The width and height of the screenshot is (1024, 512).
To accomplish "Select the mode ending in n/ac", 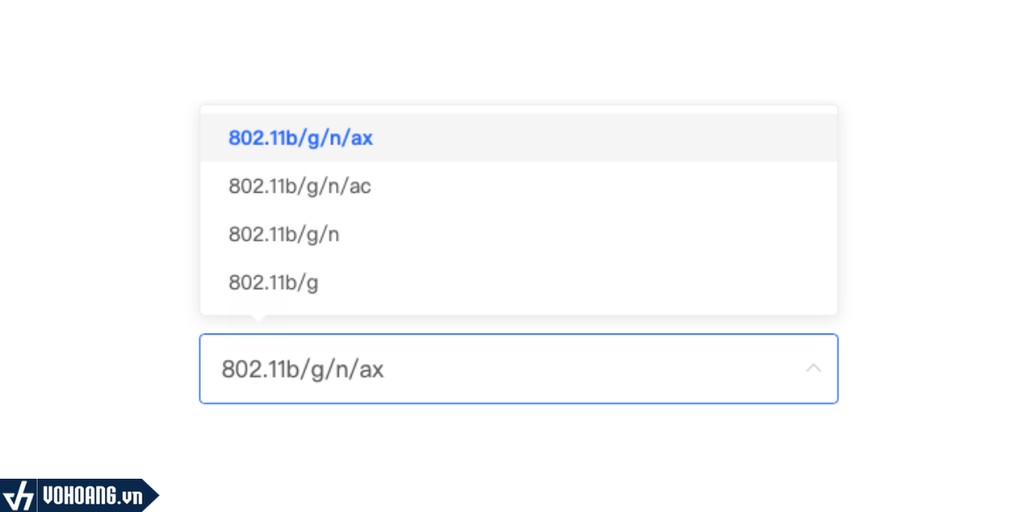I will pyautogui.click(x=300, y=186).
